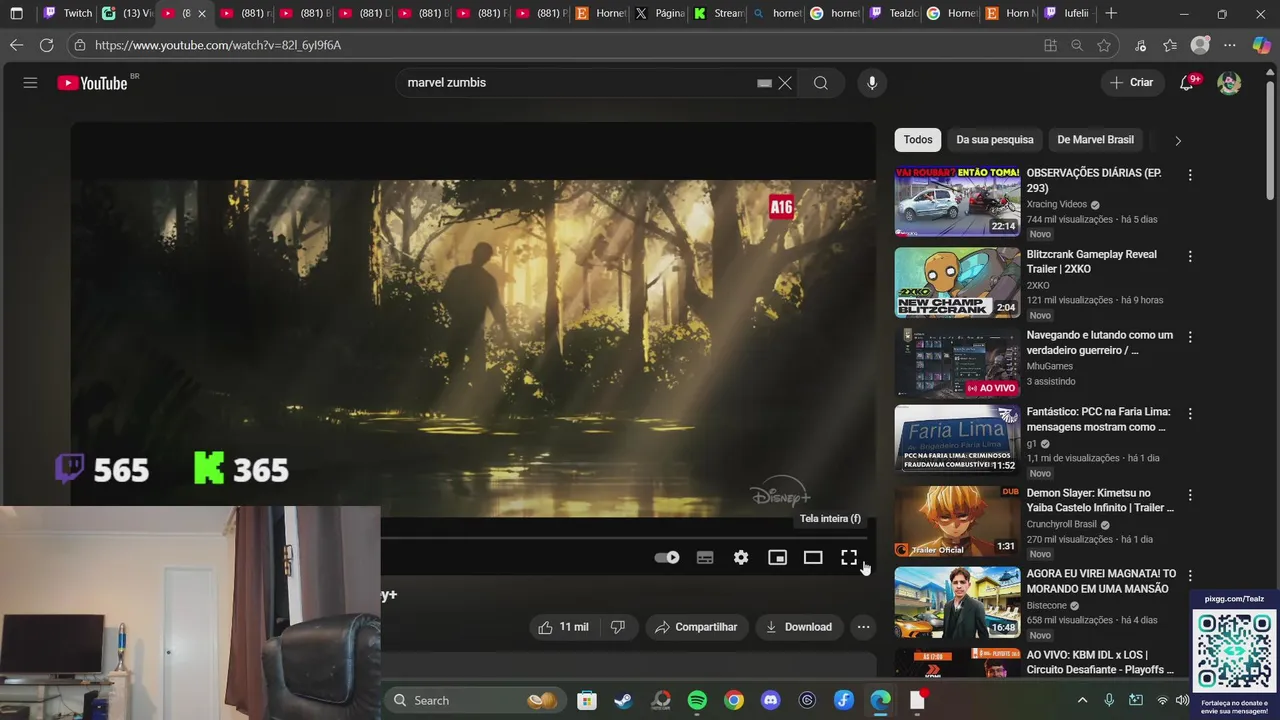Viewport: 1280px width, 720px height.
Task: Enter full screen mode
Action: [x=849, y=558]
